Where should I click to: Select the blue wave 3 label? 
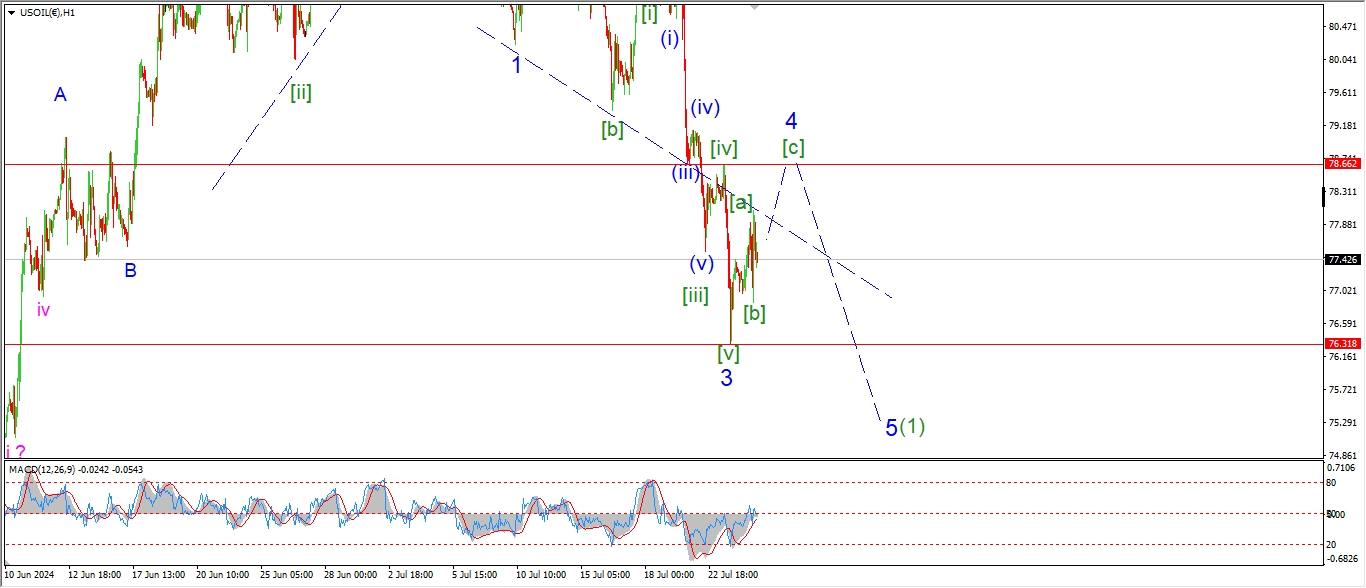(726, 377)
